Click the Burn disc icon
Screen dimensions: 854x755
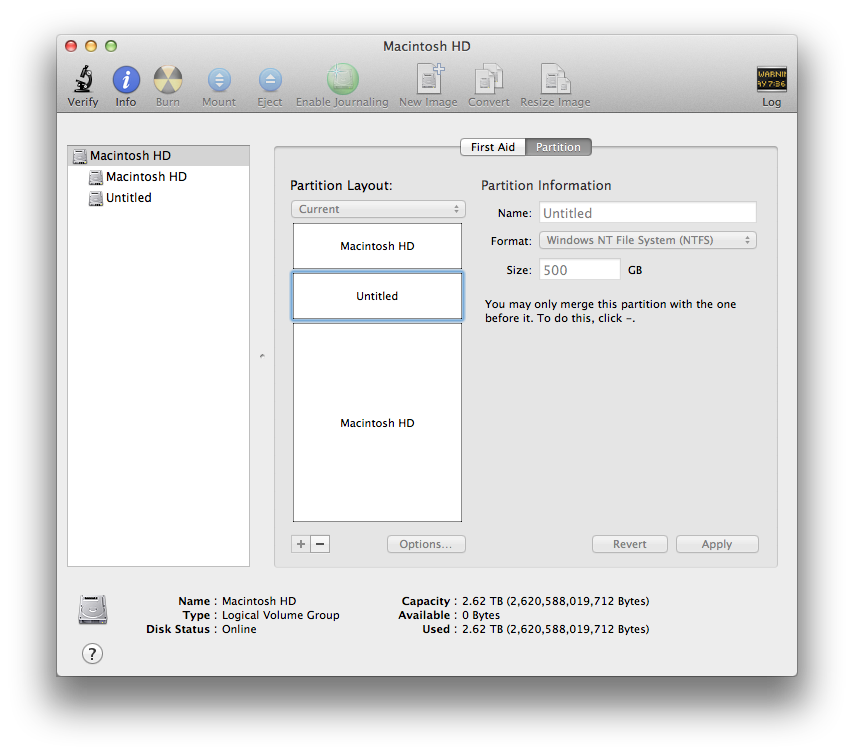168,80
